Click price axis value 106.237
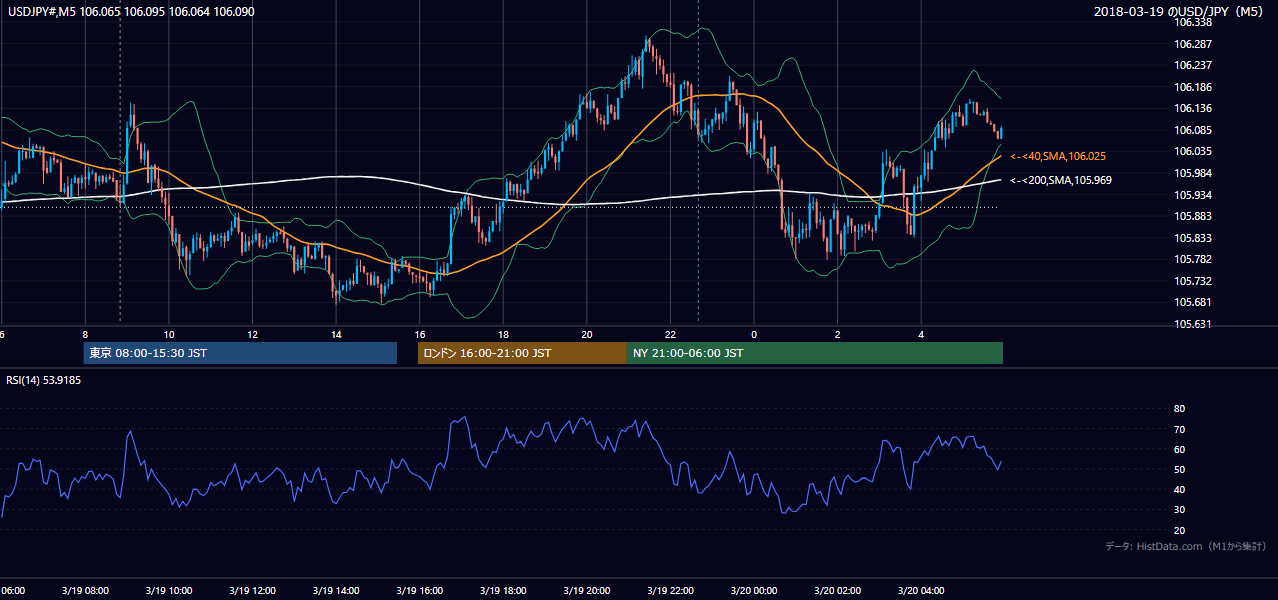This screenshot has width=1278, height=600. tap(1194, 65)
